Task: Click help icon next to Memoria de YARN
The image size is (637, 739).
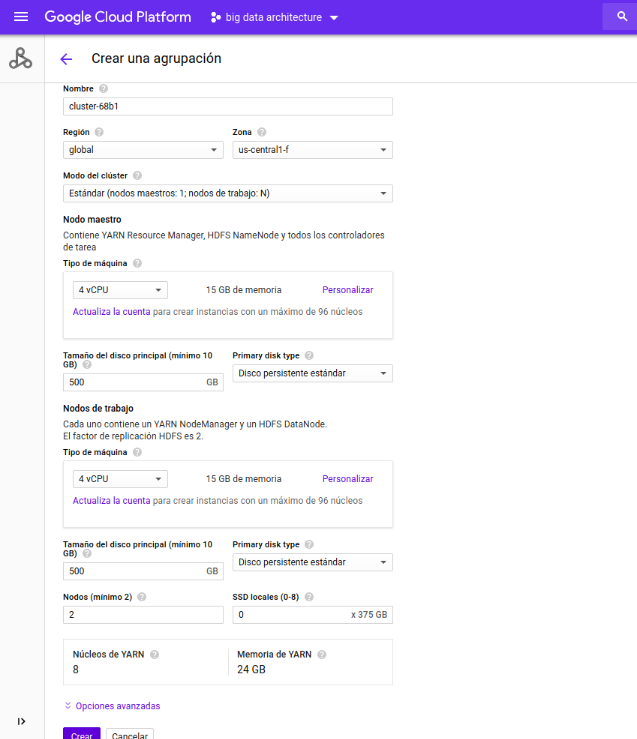Action: pyautogui.click(x=322, y=654)
